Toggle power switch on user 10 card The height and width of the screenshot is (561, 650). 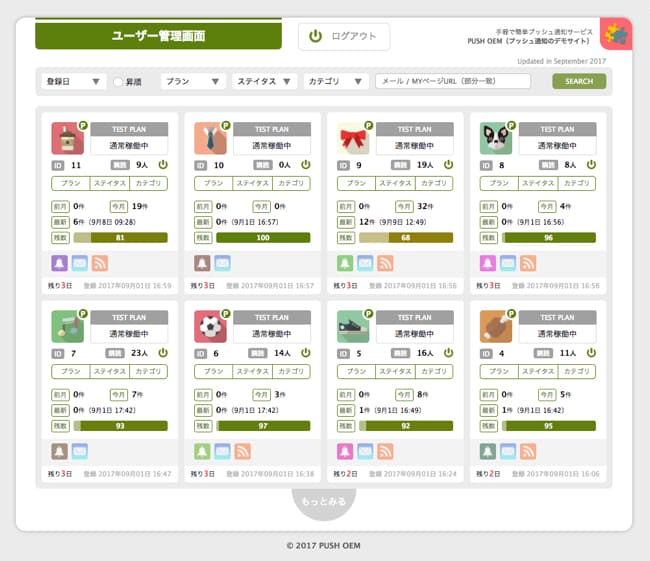click(x=306, y=165)
